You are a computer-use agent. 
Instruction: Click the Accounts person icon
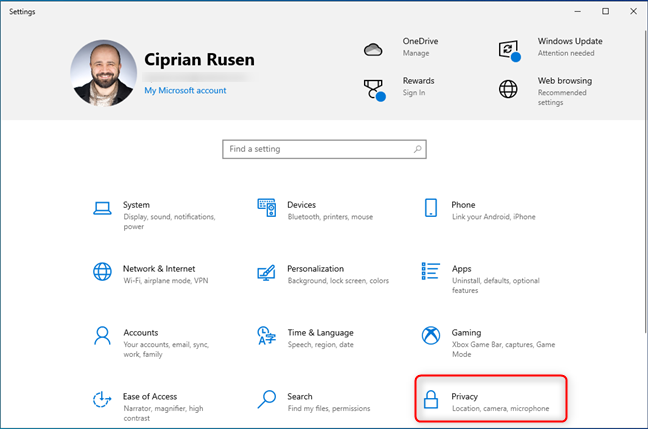coord(102,335)
